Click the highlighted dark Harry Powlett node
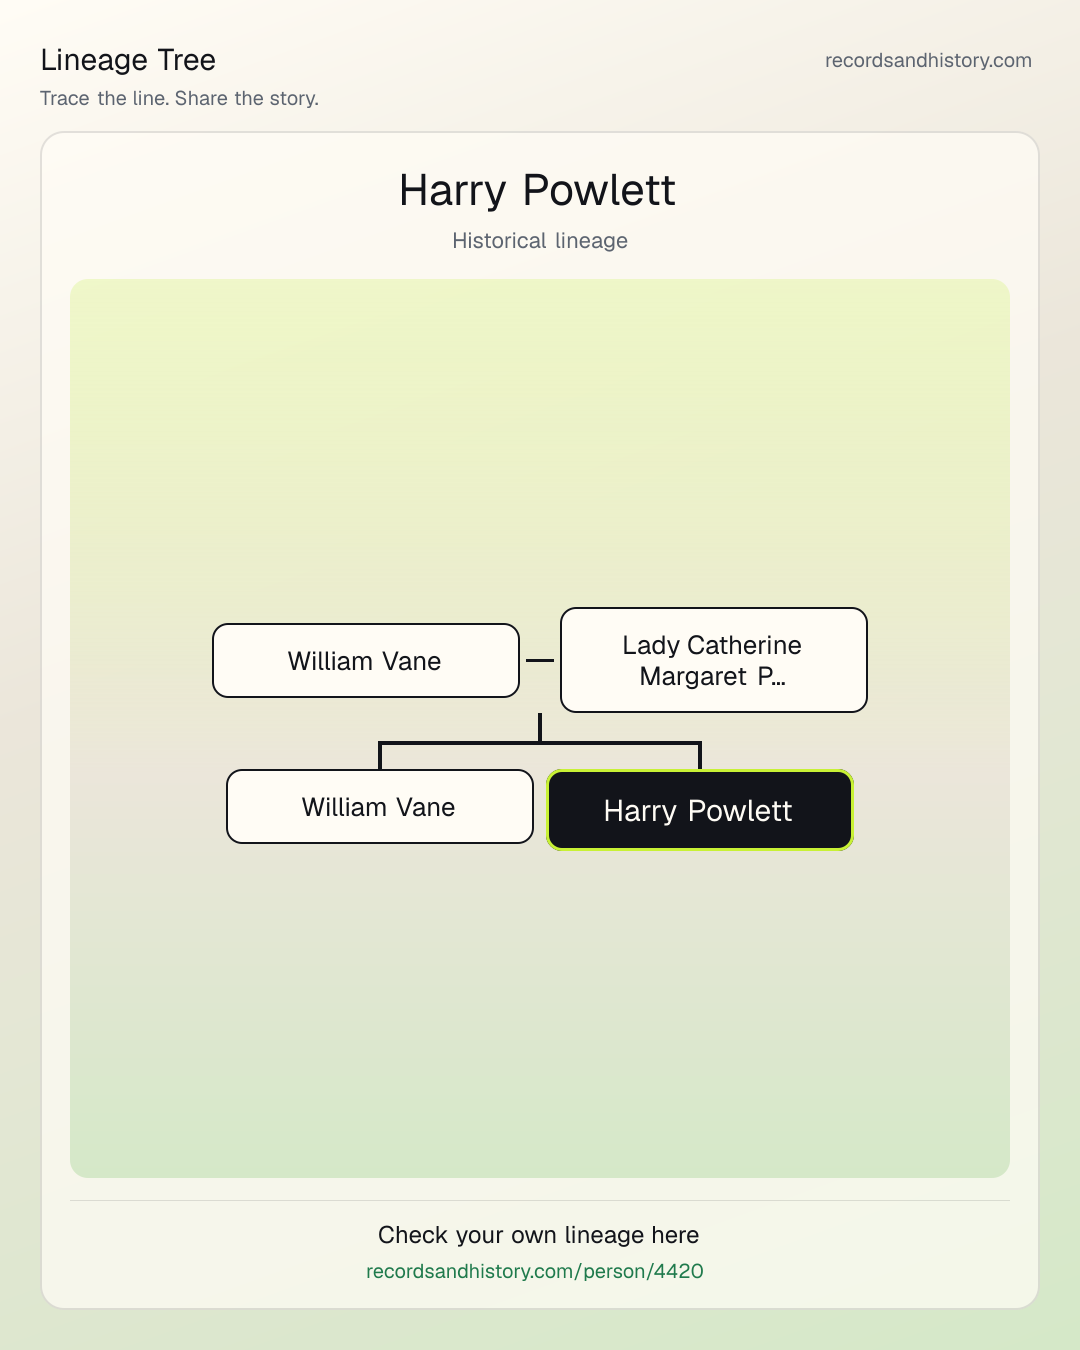 click(700, 810)
